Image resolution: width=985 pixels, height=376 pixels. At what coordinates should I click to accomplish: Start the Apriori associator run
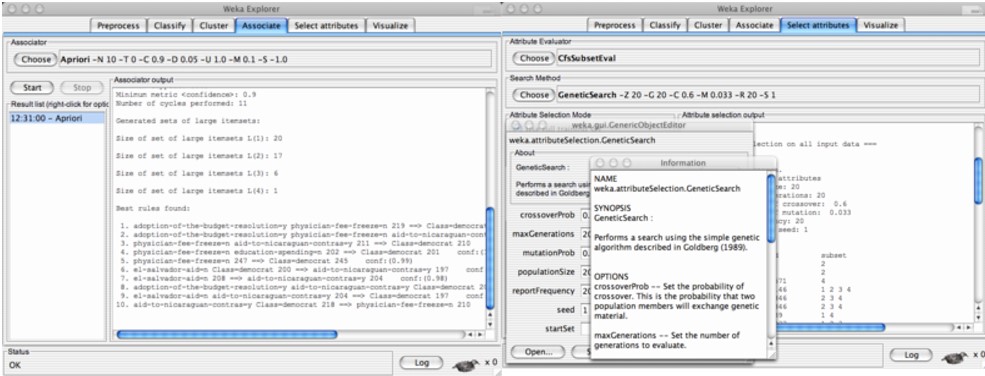tap(32, 88)
